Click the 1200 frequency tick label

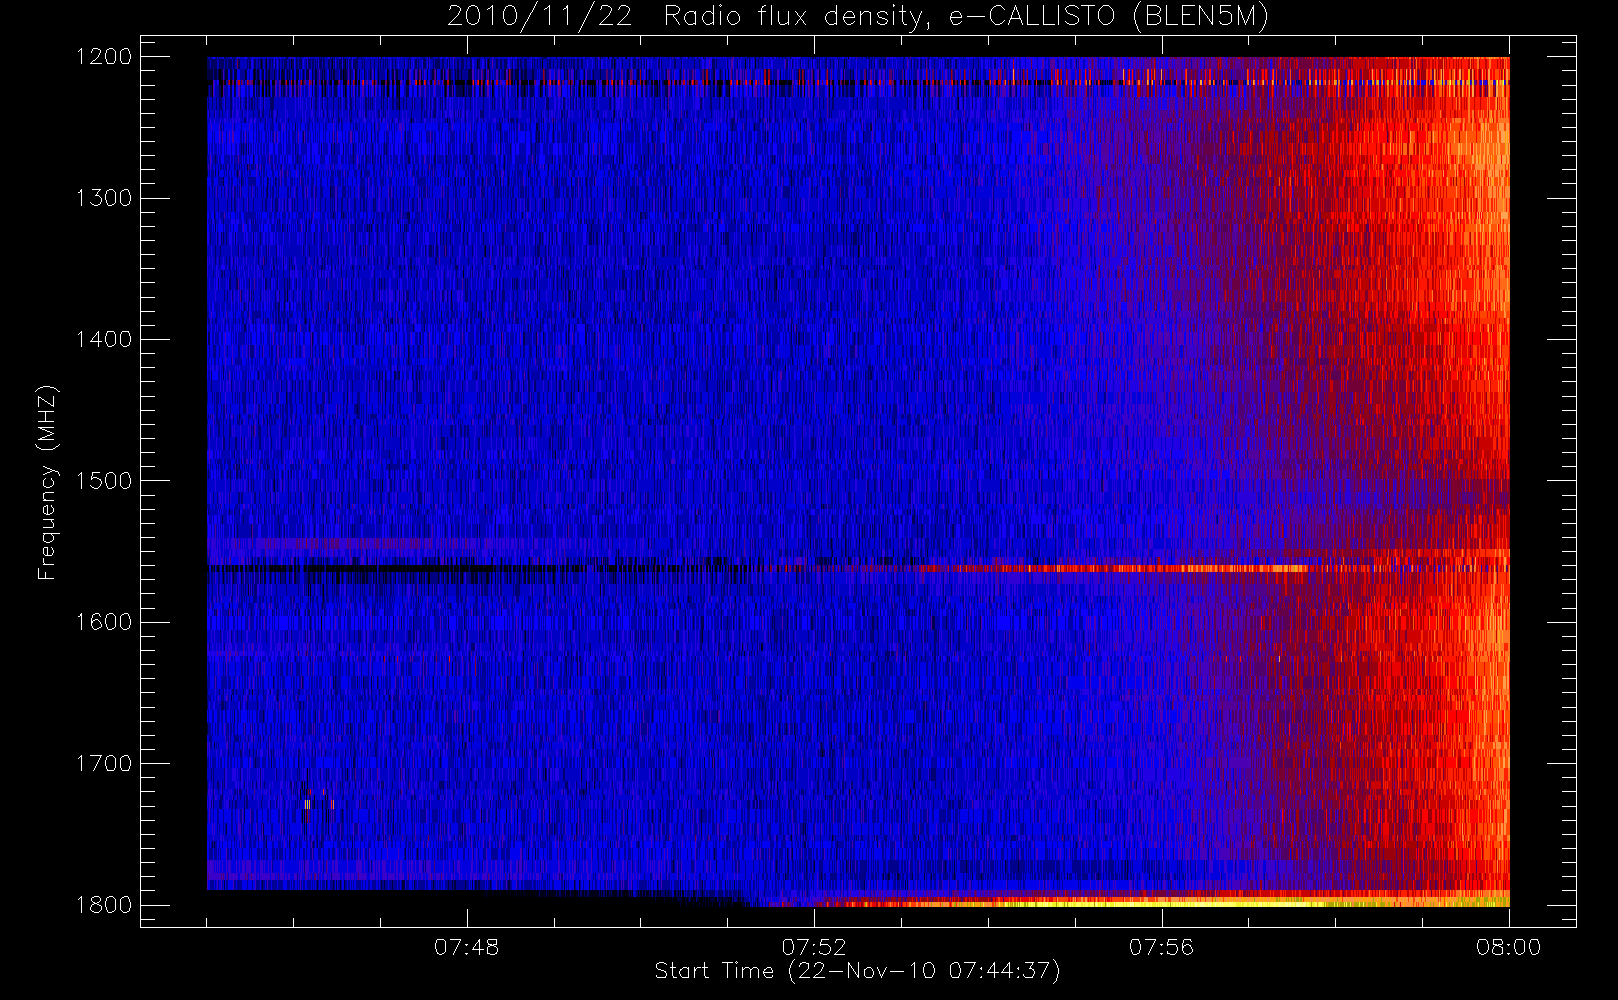104,57
